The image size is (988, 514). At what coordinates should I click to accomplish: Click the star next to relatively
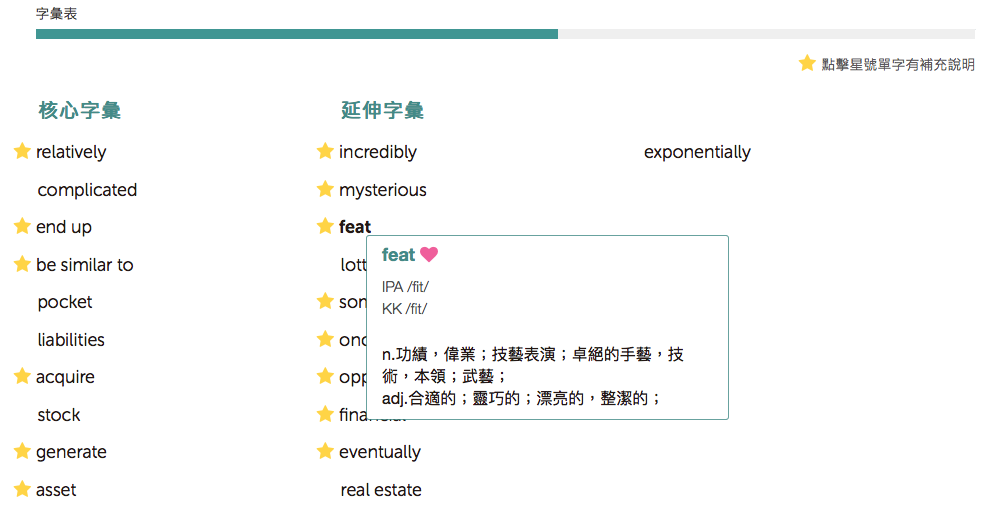point(22,151)
